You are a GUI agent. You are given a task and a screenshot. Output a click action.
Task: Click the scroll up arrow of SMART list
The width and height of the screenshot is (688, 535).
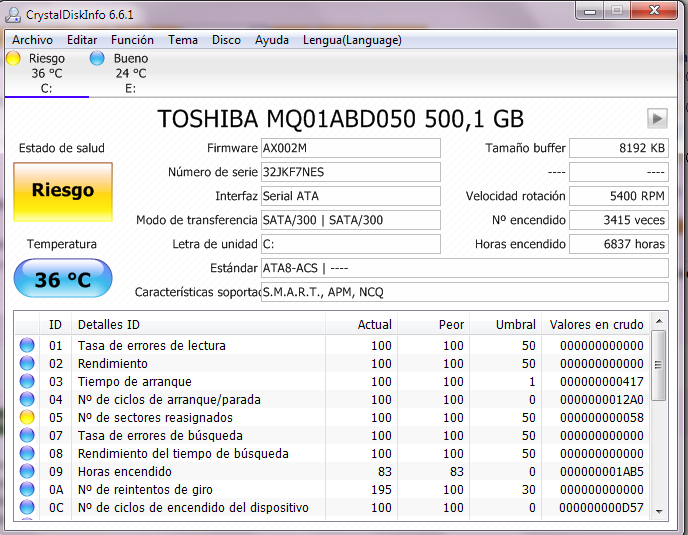point(659,321)
